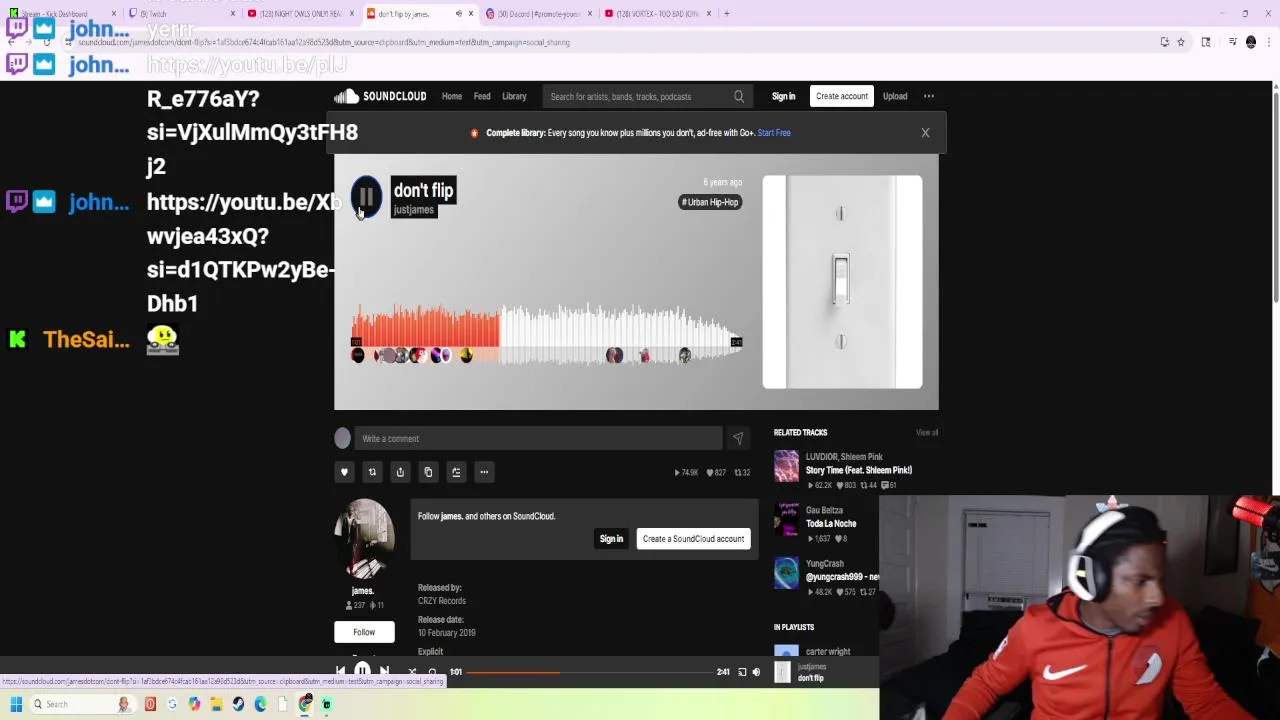Image resolution: width=1280 pixels, height=720 pixels.
Task: Open the CRZY Records text
Action: click(442, 601)
